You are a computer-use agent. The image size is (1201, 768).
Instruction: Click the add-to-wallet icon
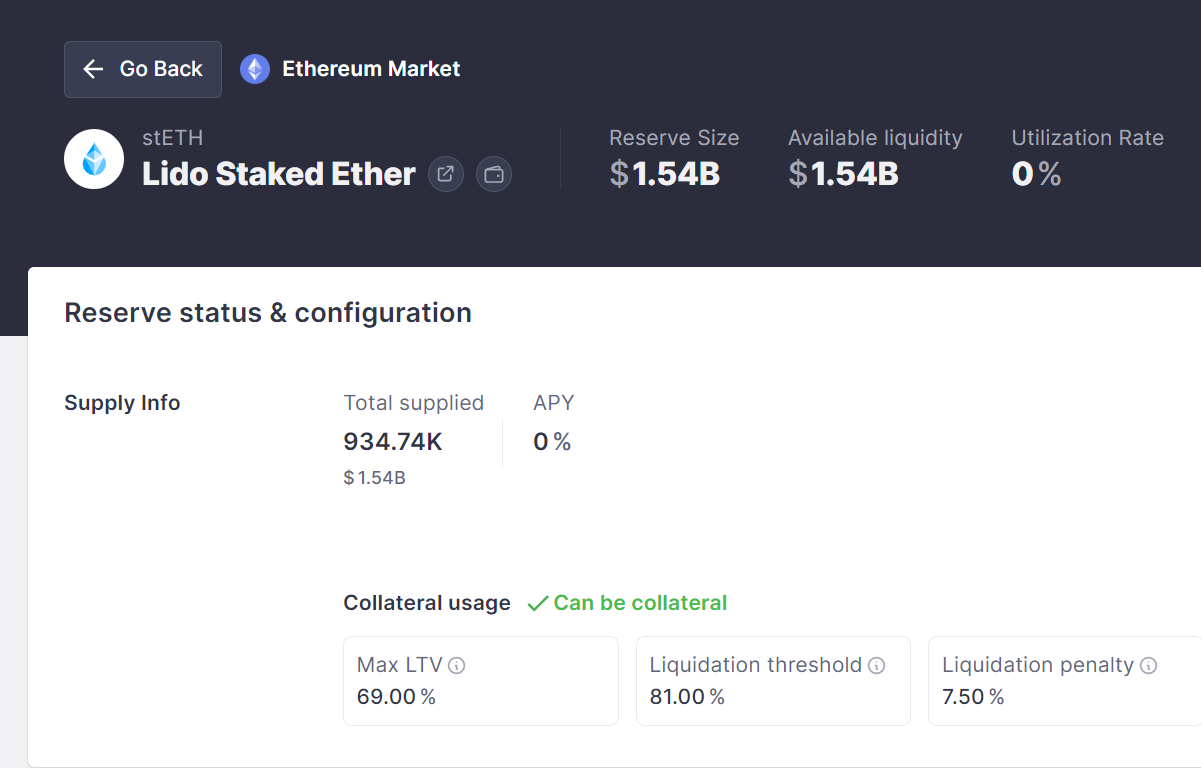point(494,174)
